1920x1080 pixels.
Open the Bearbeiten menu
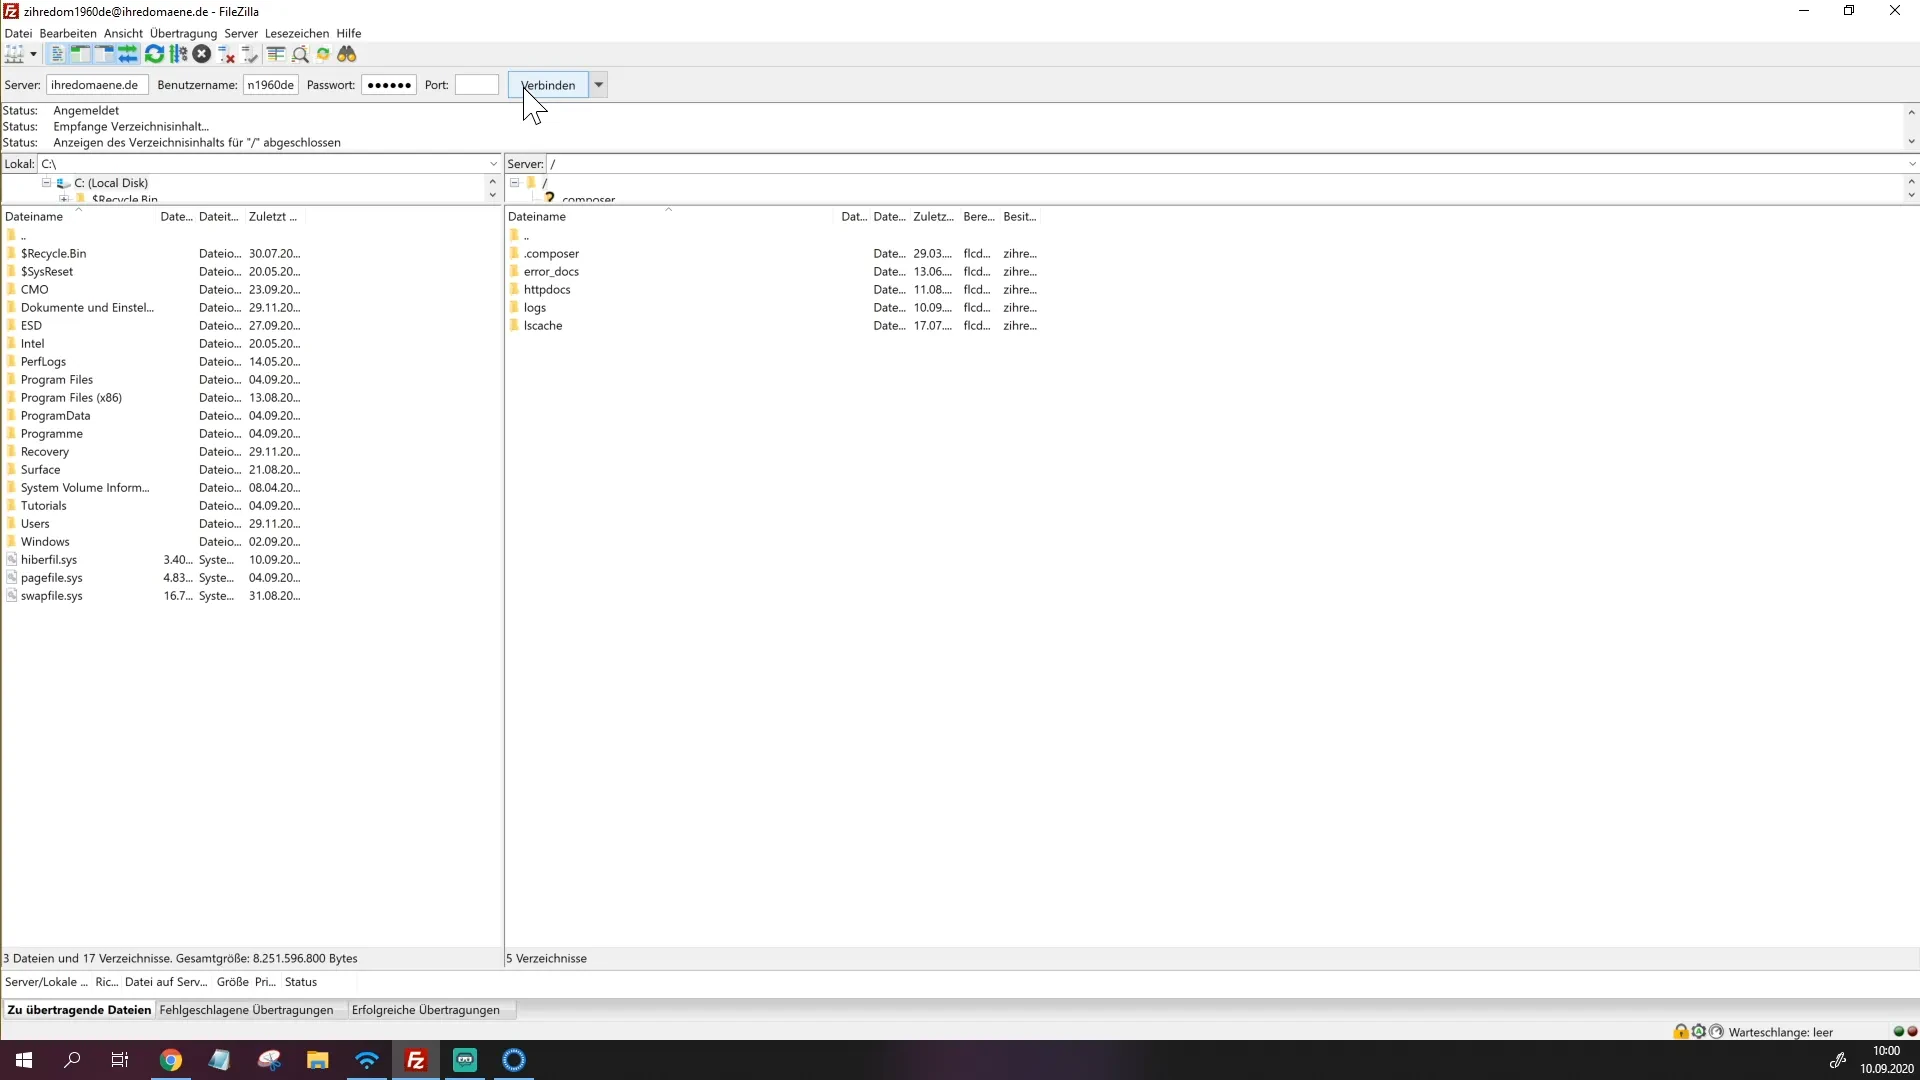point(68,33)
